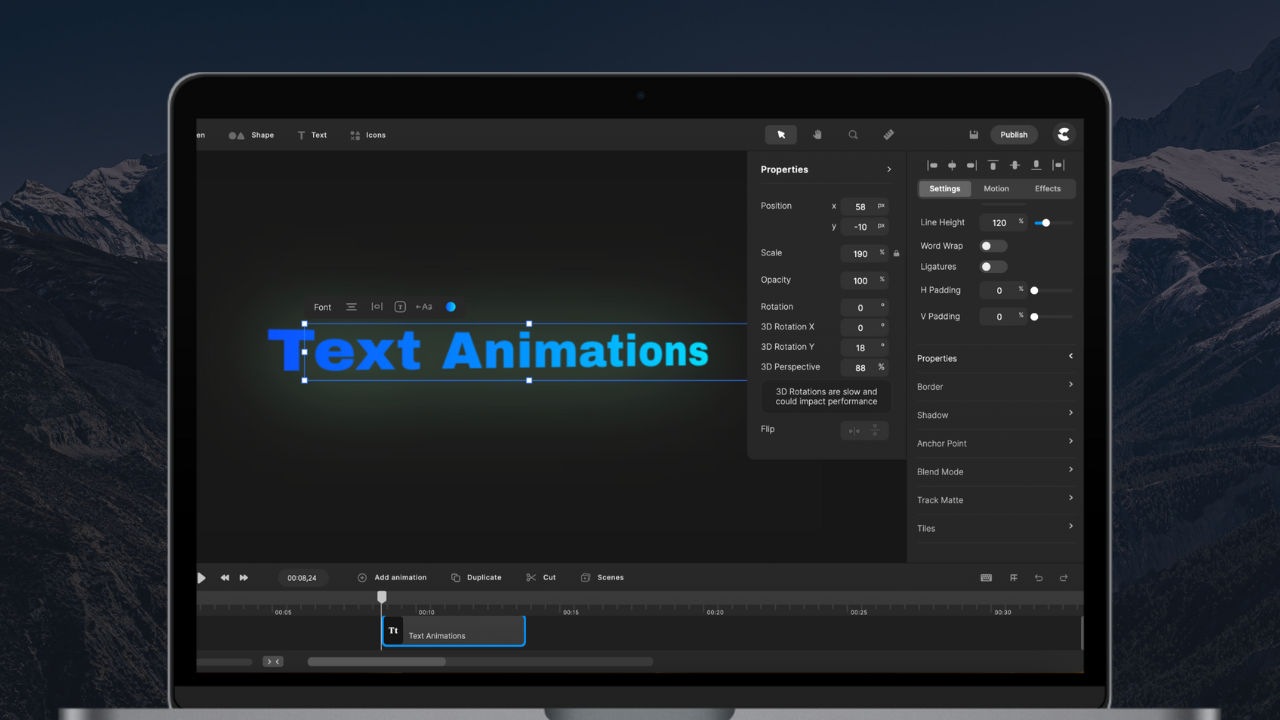The height and width of the screenshot is (720, 1280).
Task: Open keyboard shortcuts icon in timeline bar
Action: click(x=986, y=578)
